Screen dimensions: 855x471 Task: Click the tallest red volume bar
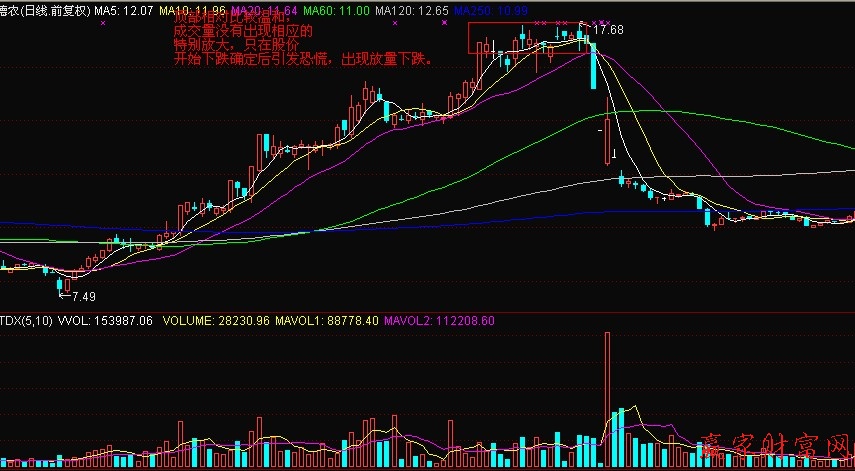click(x=607, y=400)
